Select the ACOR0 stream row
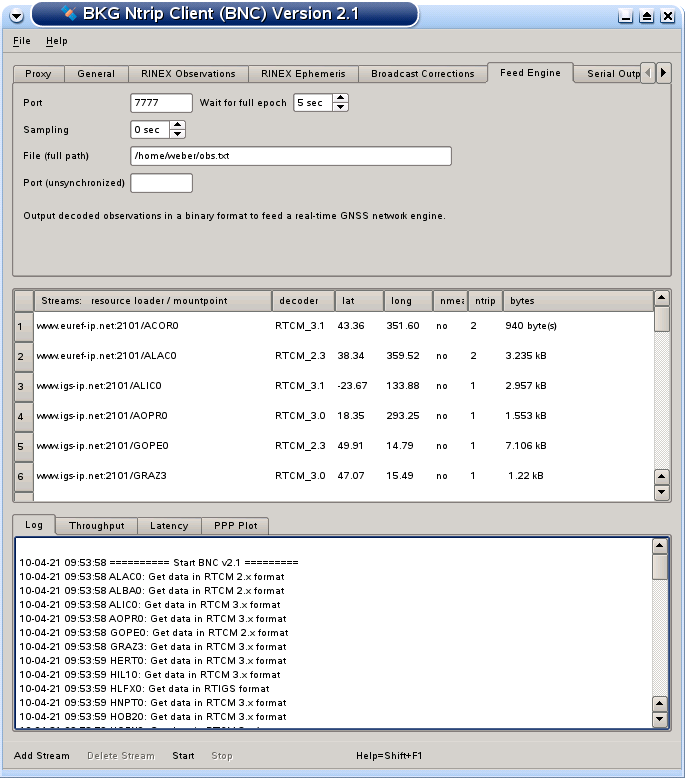The width and height of the screenshot is (685, 778). tap(150, 326)
